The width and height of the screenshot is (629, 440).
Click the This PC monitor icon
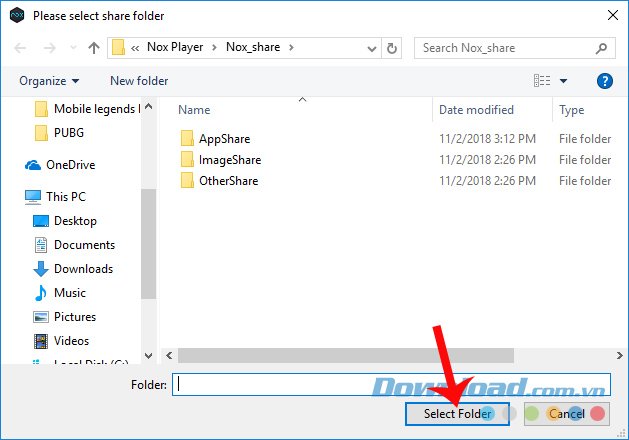point(33,197)
